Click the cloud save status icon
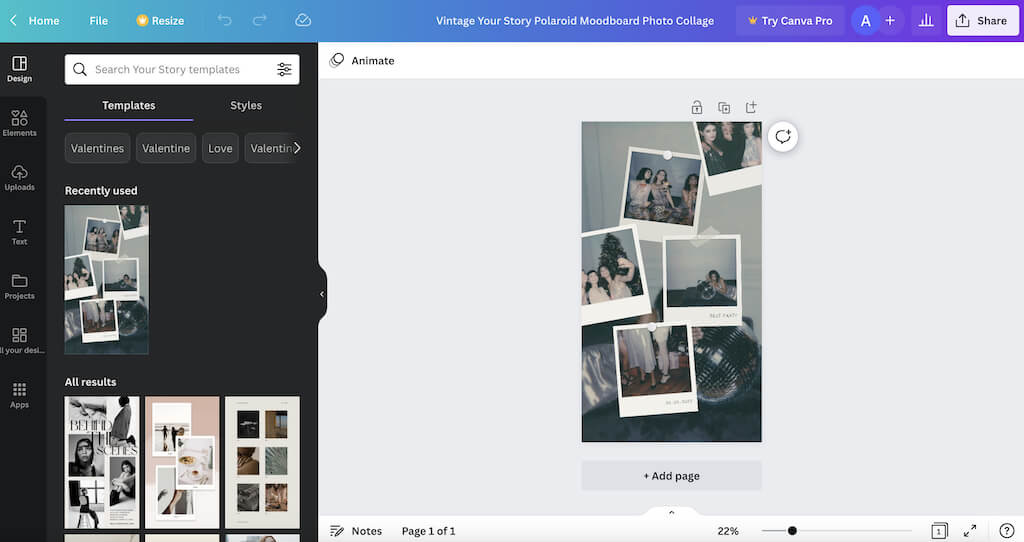Image resolution: width=1024 pixels, height=542 pixels. (303, 20)
